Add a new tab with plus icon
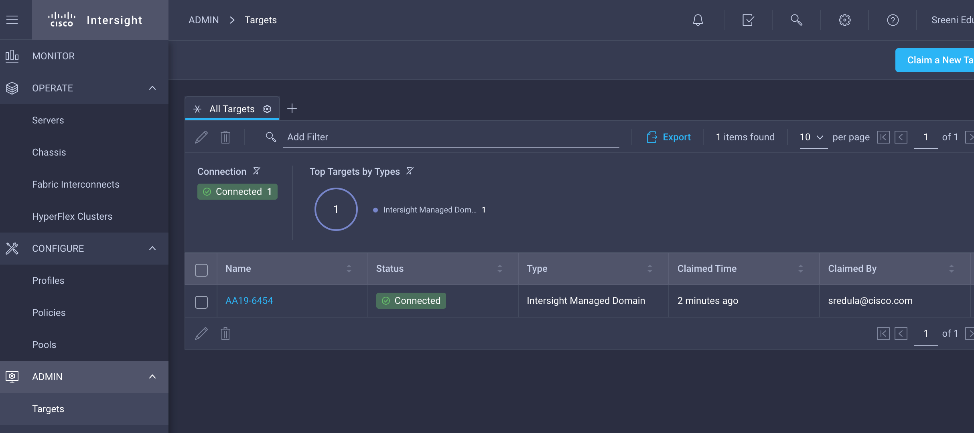The height and width of the screenshot is (433, 974). pos(292,109)
